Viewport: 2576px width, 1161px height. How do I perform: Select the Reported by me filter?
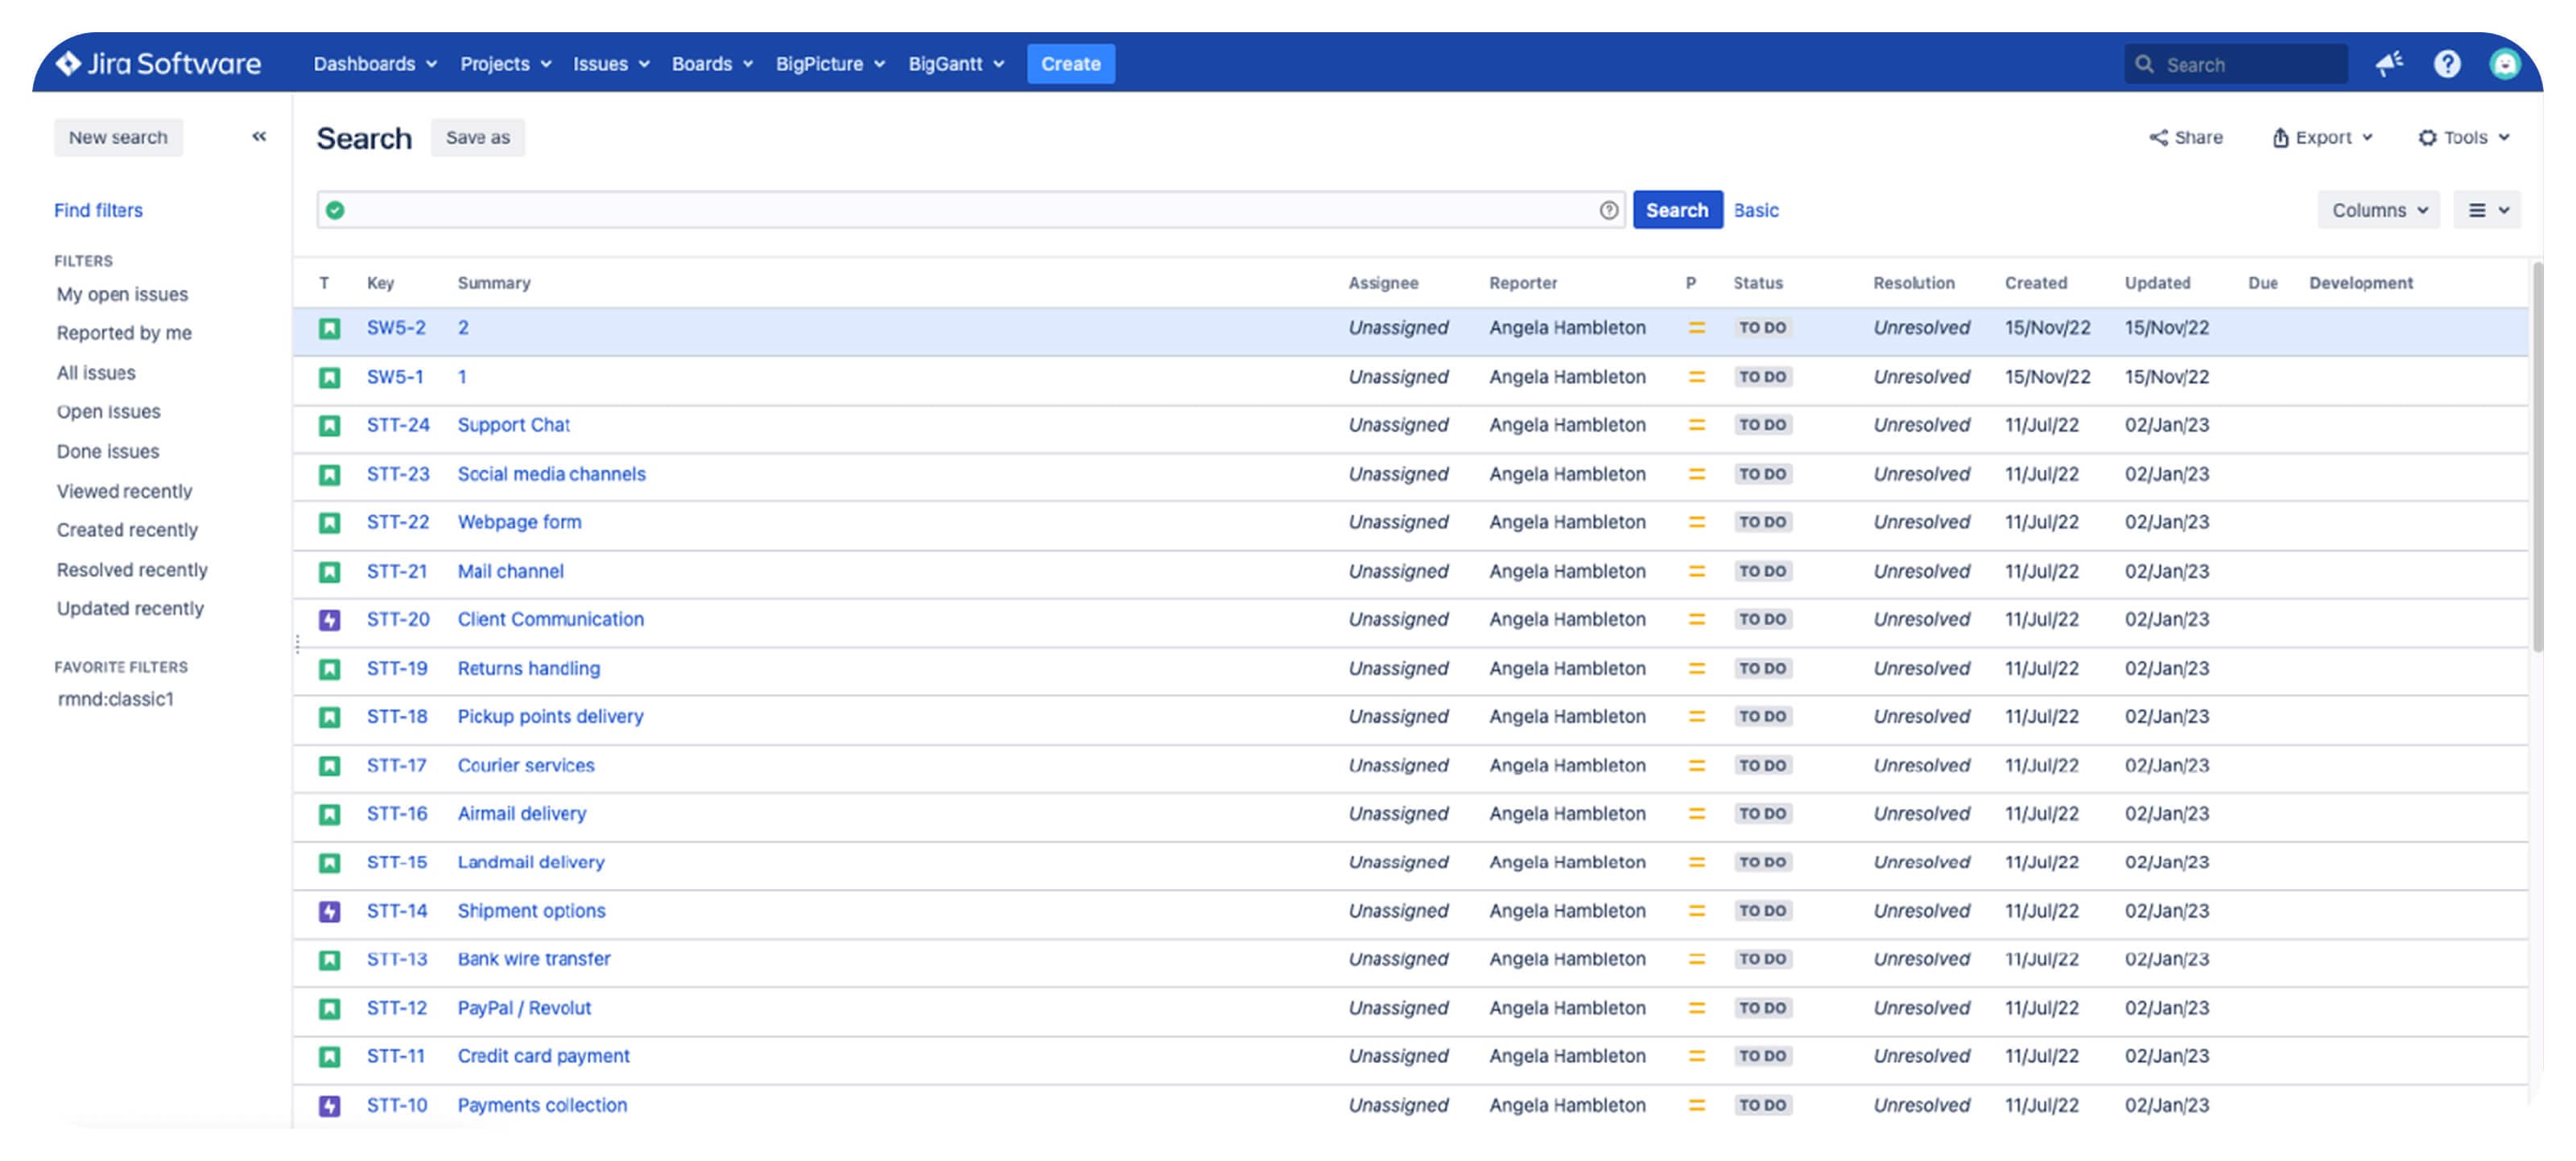(x=124, y=333)
